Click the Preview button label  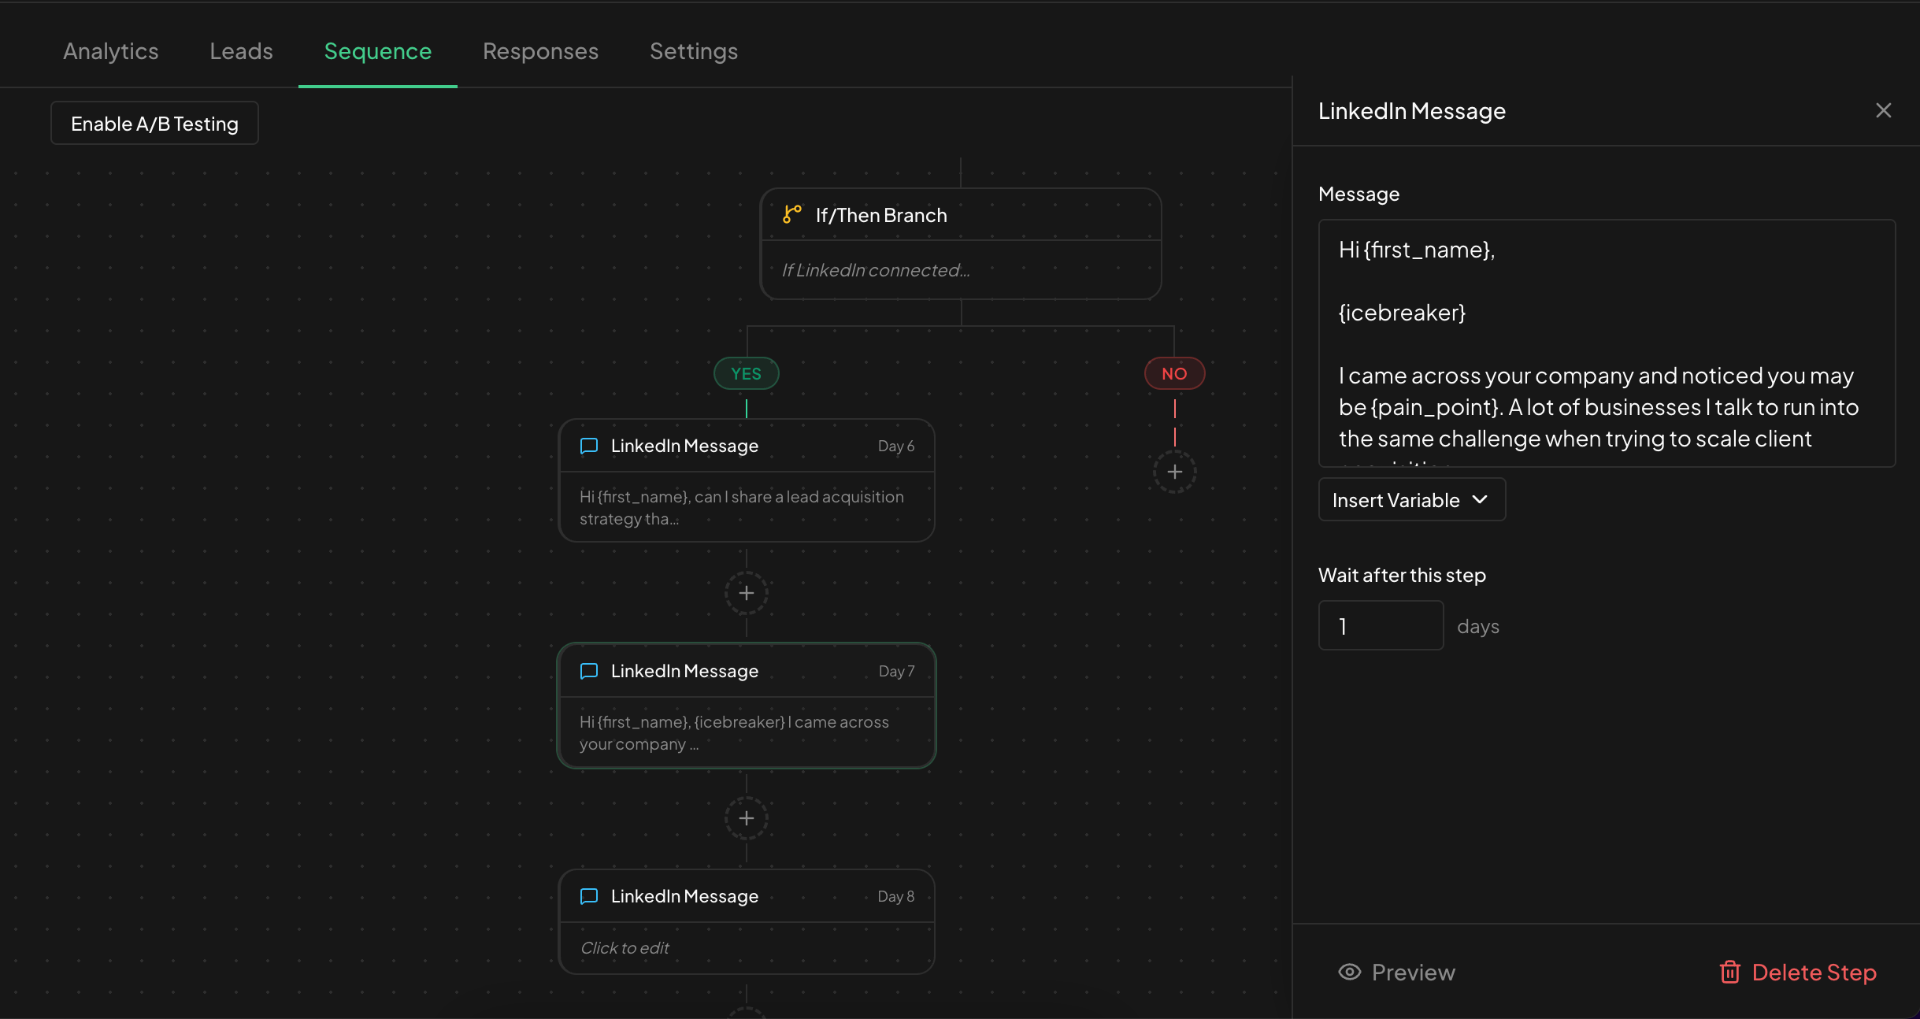point(1413,972)
